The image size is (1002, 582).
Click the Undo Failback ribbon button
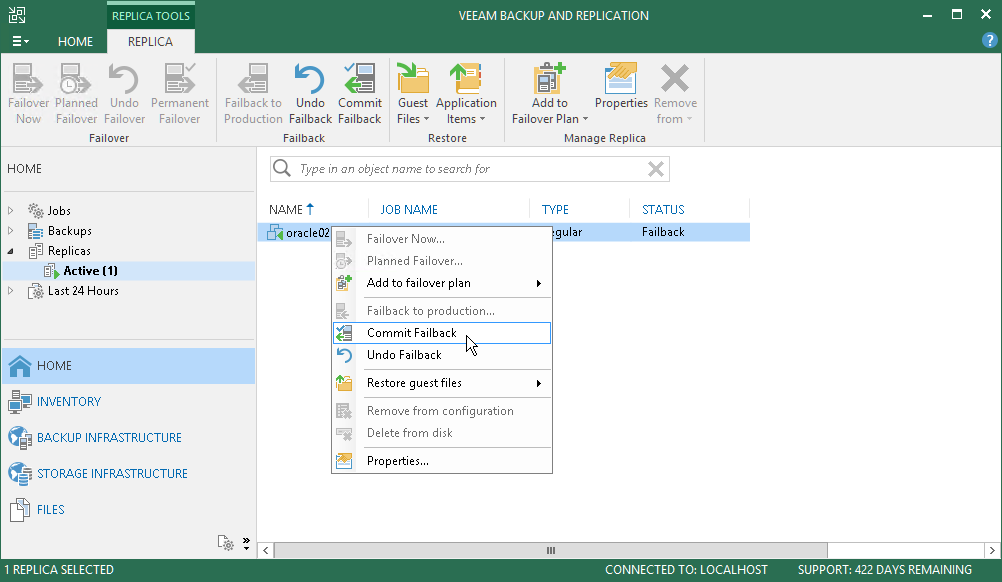310,93
